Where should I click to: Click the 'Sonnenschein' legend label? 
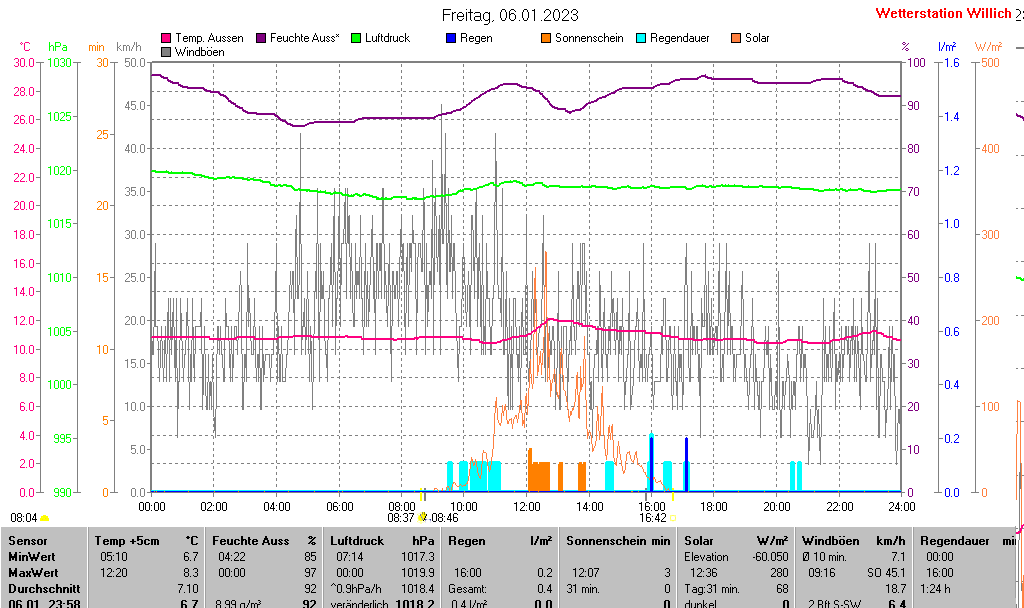(x=589, y=38)
